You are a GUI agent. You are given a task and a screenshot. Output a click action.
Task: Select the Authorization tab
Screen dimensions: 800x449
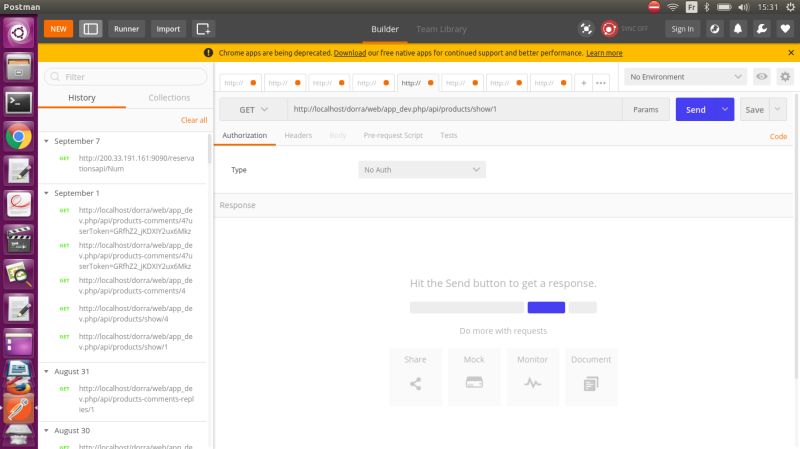[x=244, y=135]
